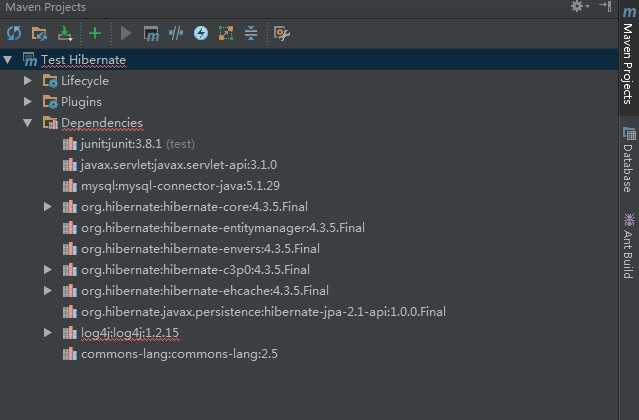Select the Lifecycle tree item
Image resolution: width=639 pixels, height=420 pixels.
click(x=85, y=81)
